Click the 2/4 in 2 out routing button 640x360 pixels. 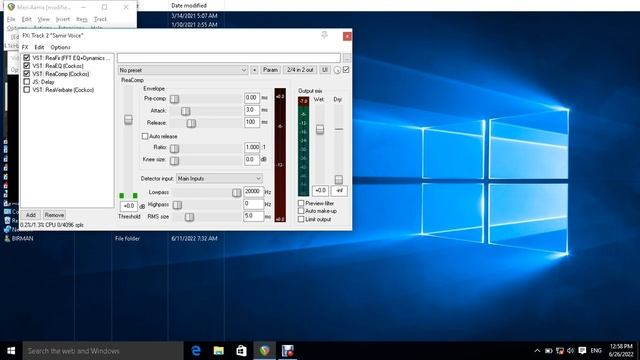300,70
